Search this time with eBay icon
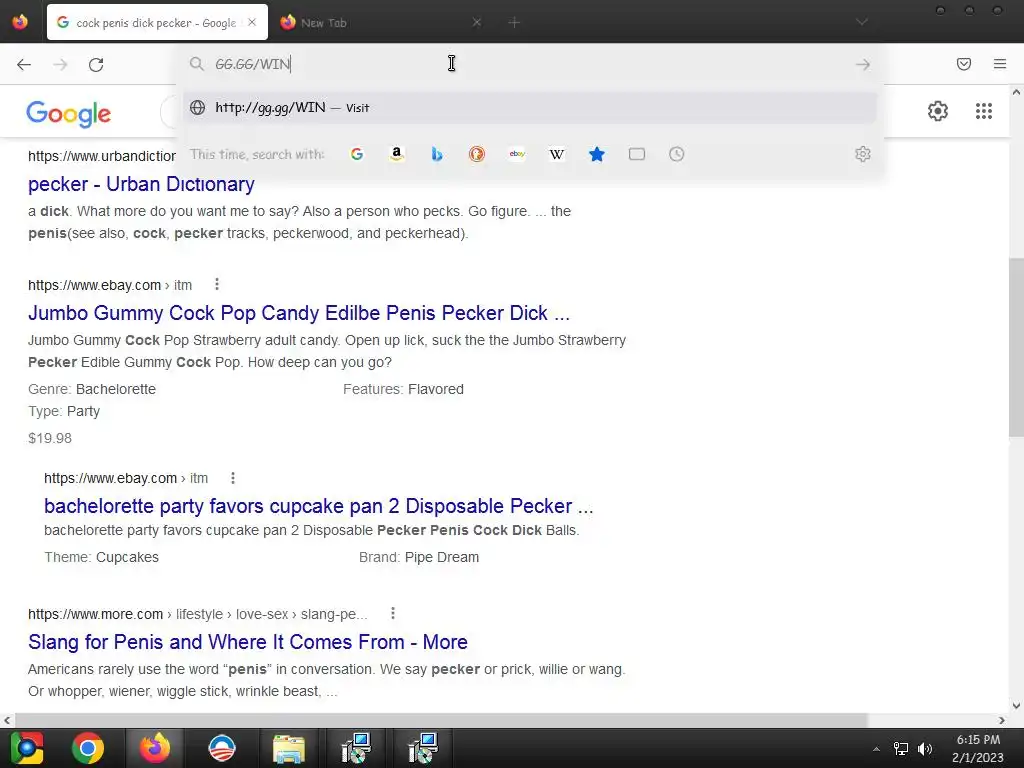The height and width of the screenshot is (768, 1024). [517, 154]
